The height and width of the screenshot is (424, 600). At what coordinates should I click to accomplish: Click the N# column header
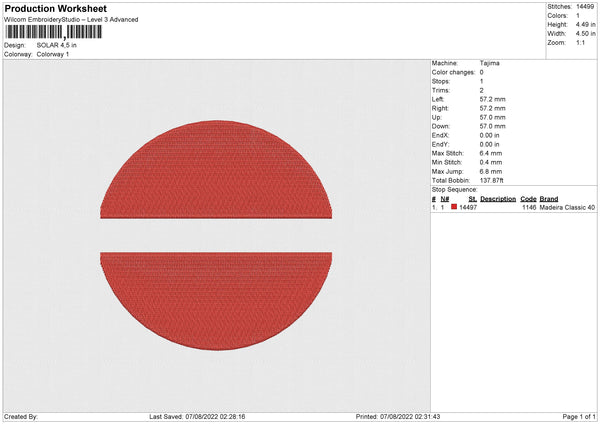click(x=445, y=198)
